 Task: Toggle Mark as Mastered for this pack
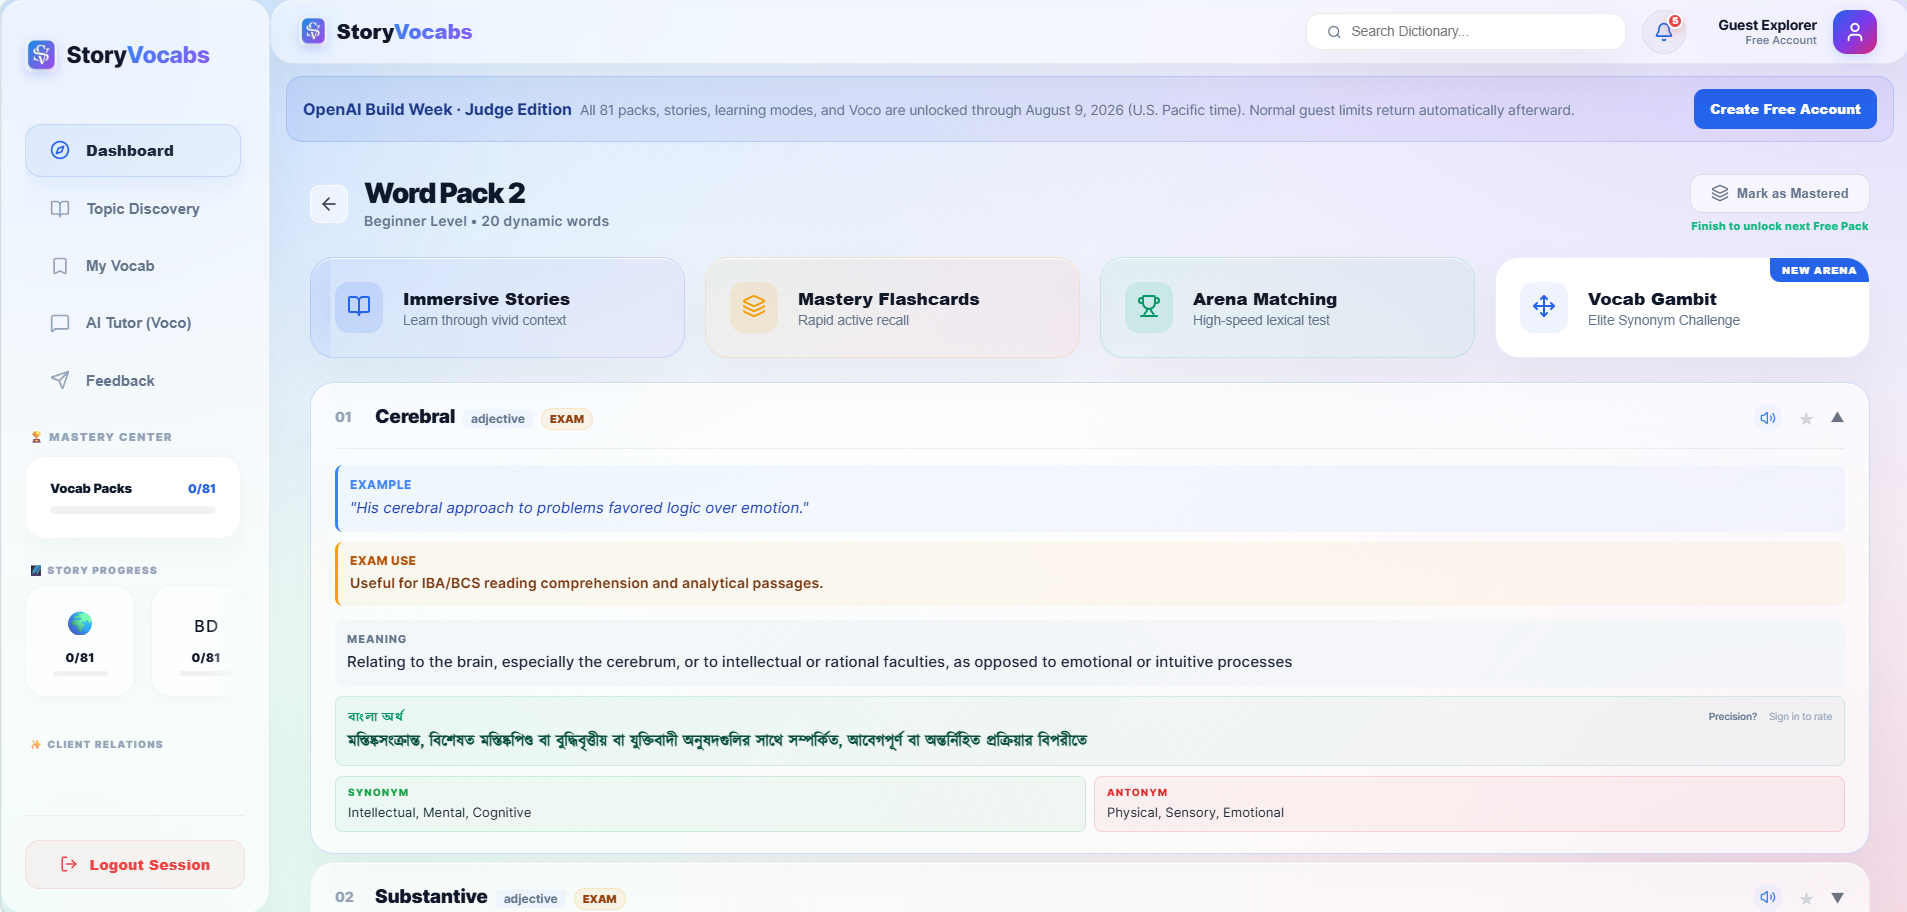click(x=1780, y=193)
